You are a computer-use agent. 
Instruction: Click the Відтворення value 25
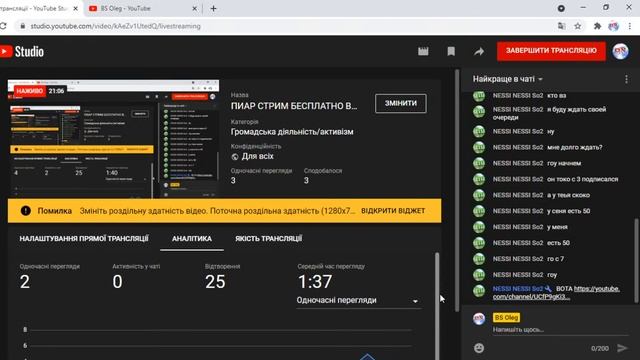[x=215, y=282]
